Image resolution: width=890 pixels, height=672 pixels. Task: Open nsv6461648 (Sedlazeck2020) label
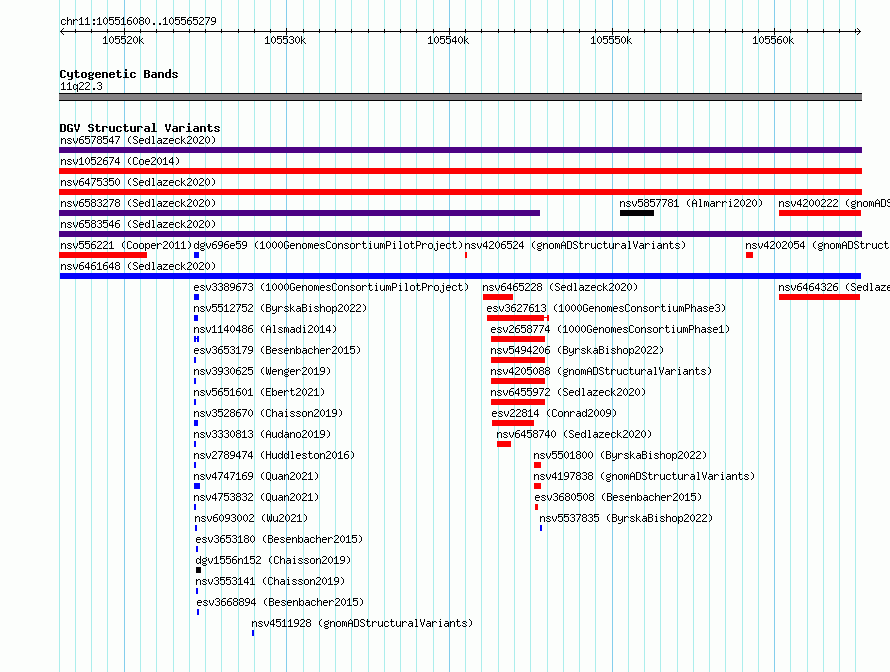point(138,266)
